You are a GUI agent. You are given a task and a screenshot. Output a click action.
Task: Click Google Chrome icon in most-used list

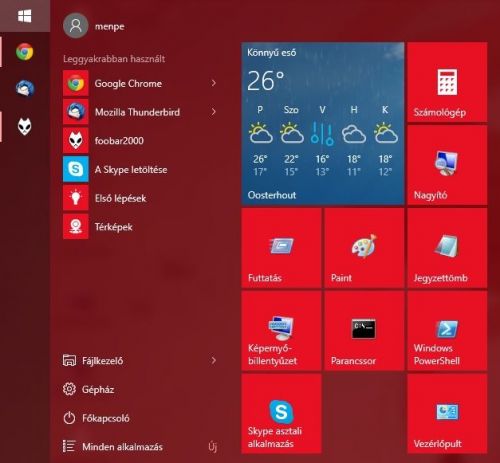tap(76, 83)
